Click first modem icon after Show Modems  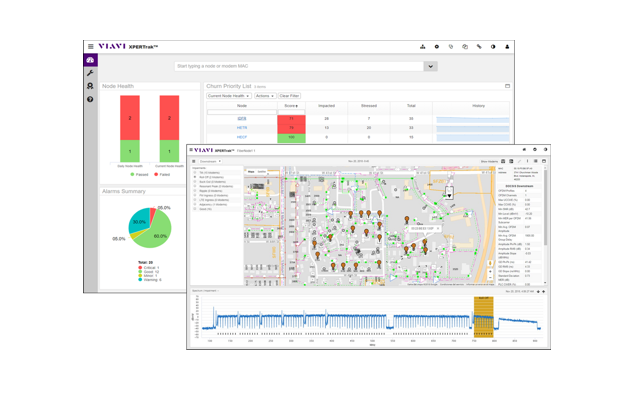[503, 161]
